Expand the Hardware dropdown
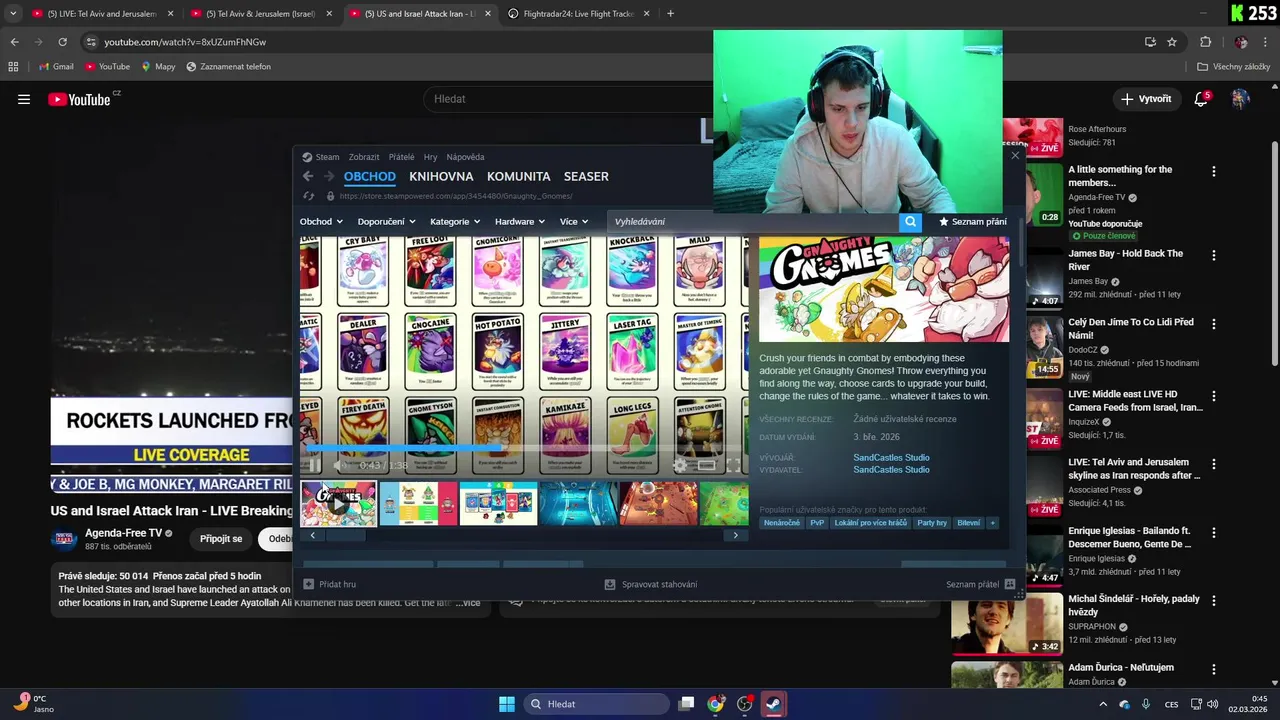1280x720 pixels. [x=520, y=222]
